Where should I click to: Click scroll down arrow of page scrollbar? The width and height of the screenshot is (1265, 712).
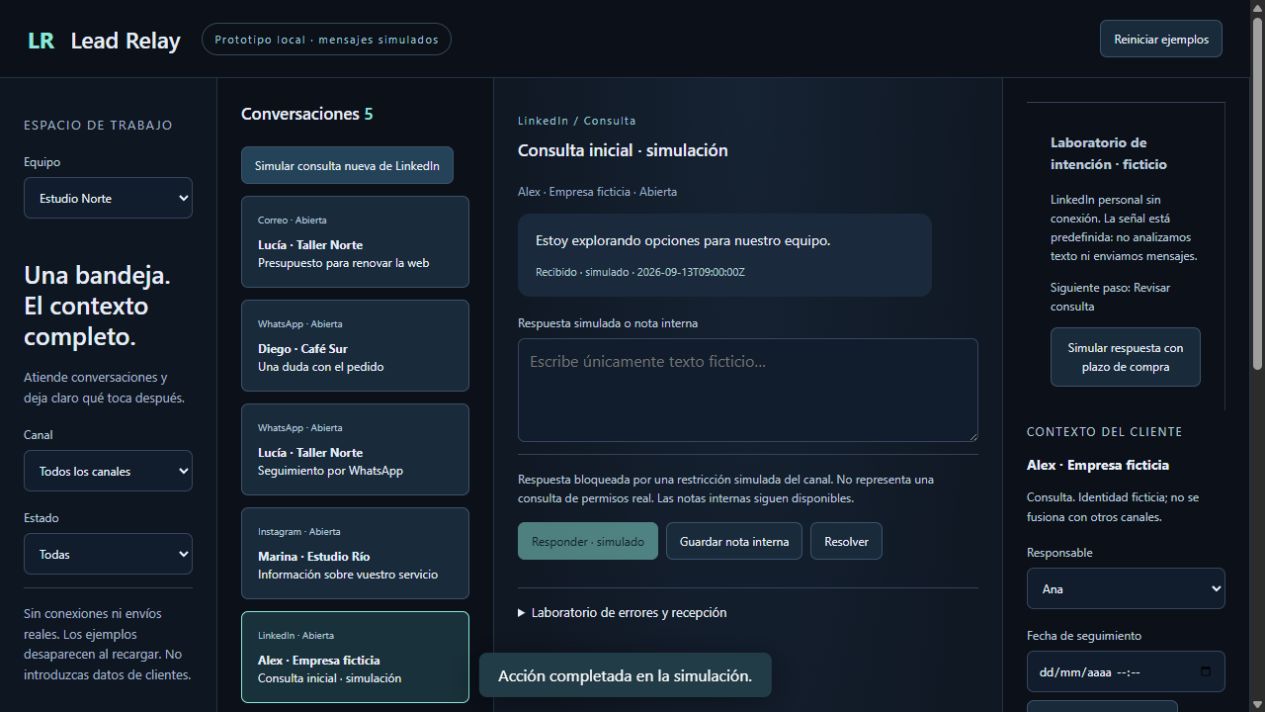tap(1257, 704)
